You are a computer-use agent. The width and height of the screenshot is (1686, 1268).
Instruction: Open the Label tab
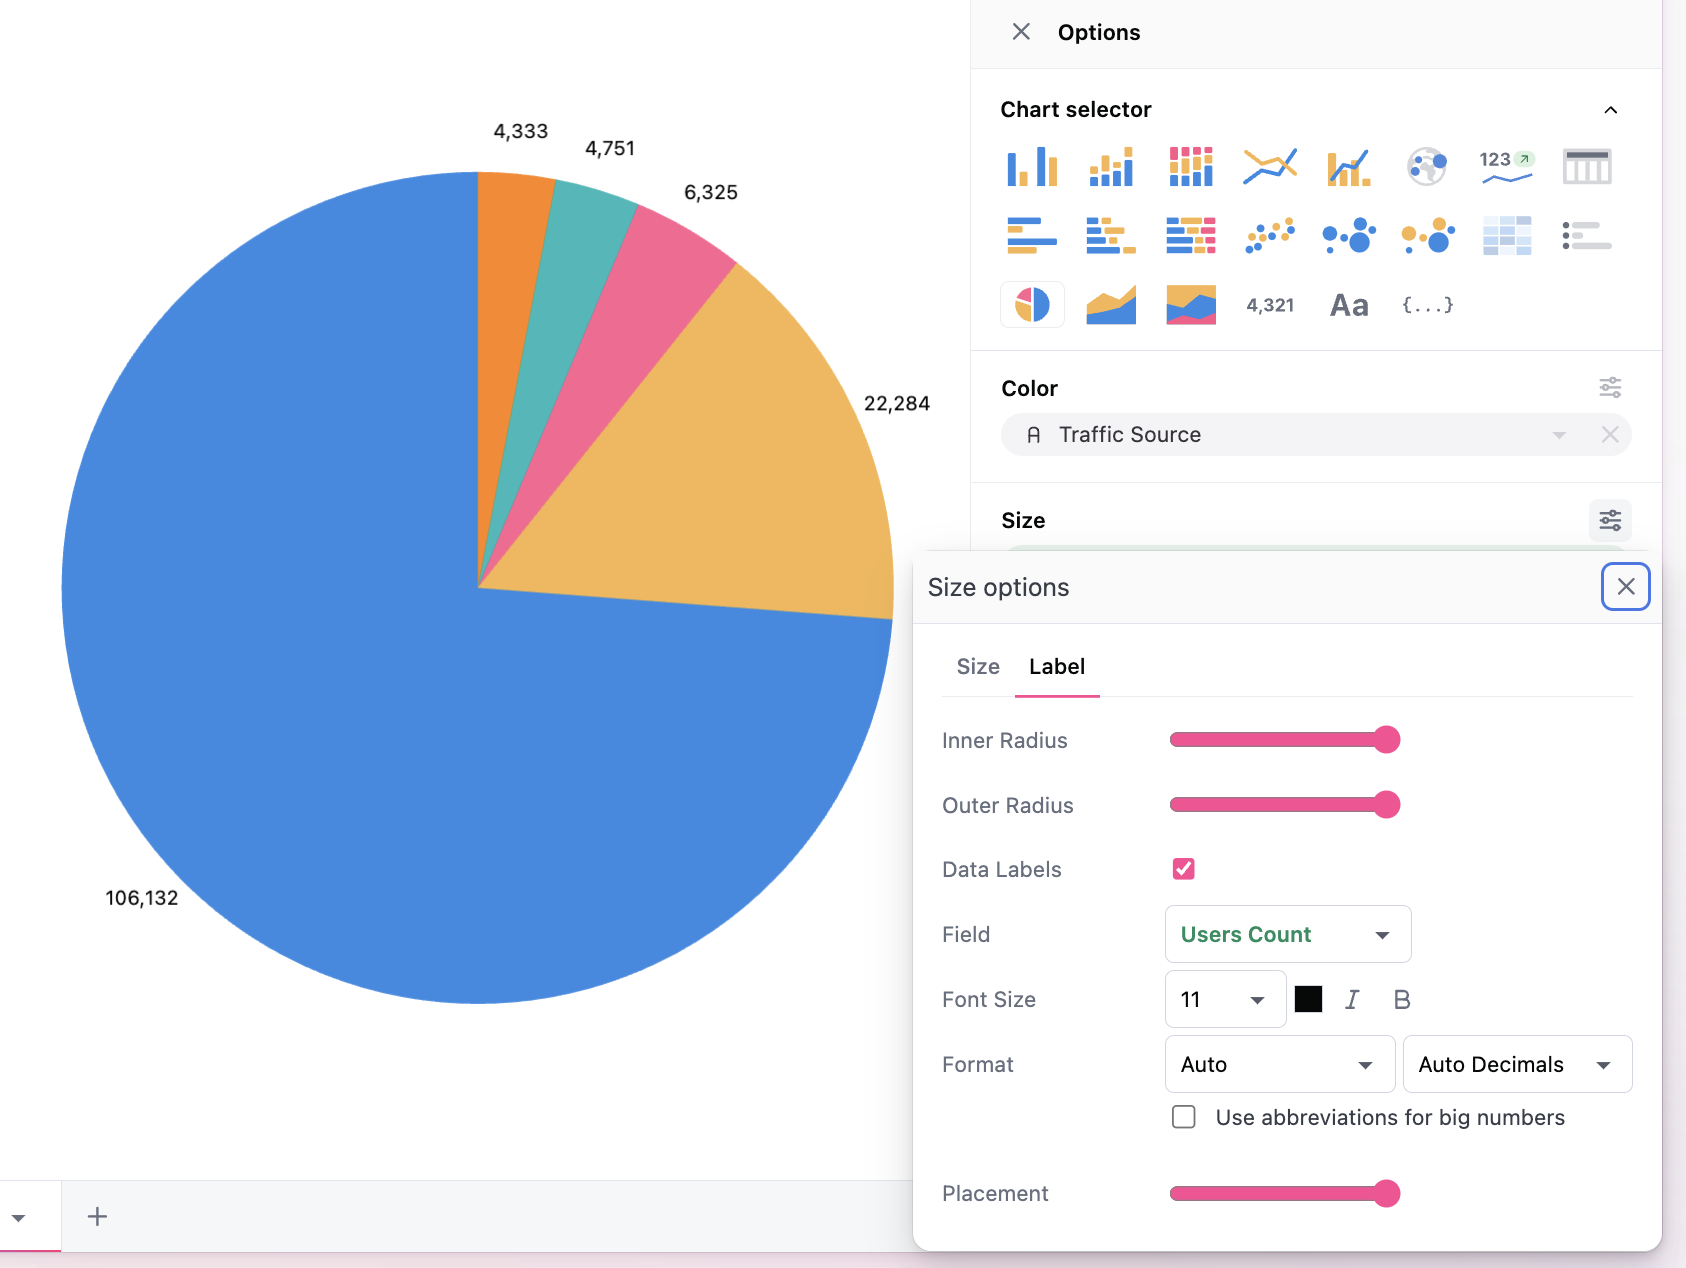(x=1056, y=667)
